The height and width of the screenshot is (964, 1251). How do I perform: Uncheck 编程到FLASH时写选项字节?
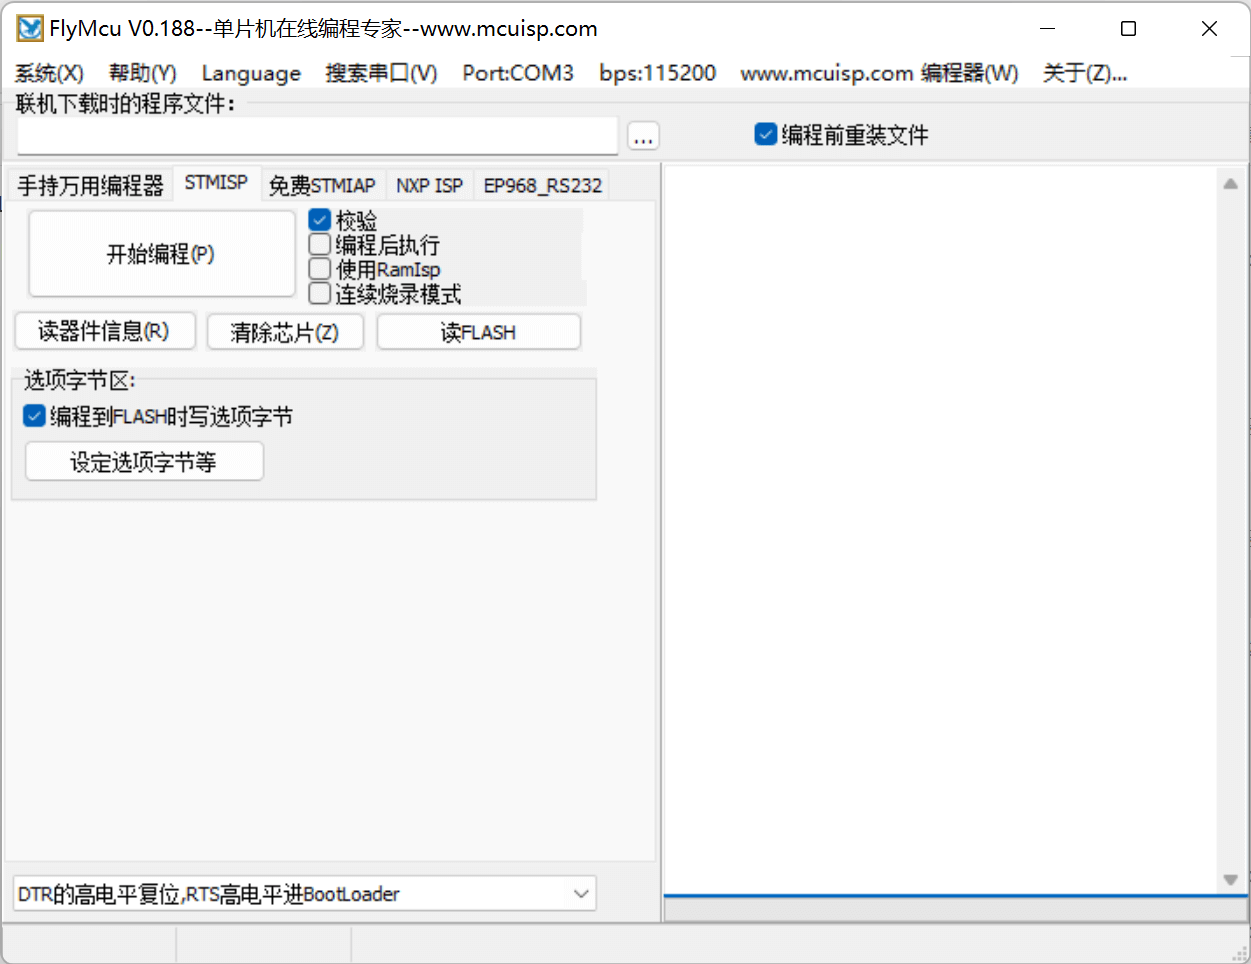pos(33,415)
